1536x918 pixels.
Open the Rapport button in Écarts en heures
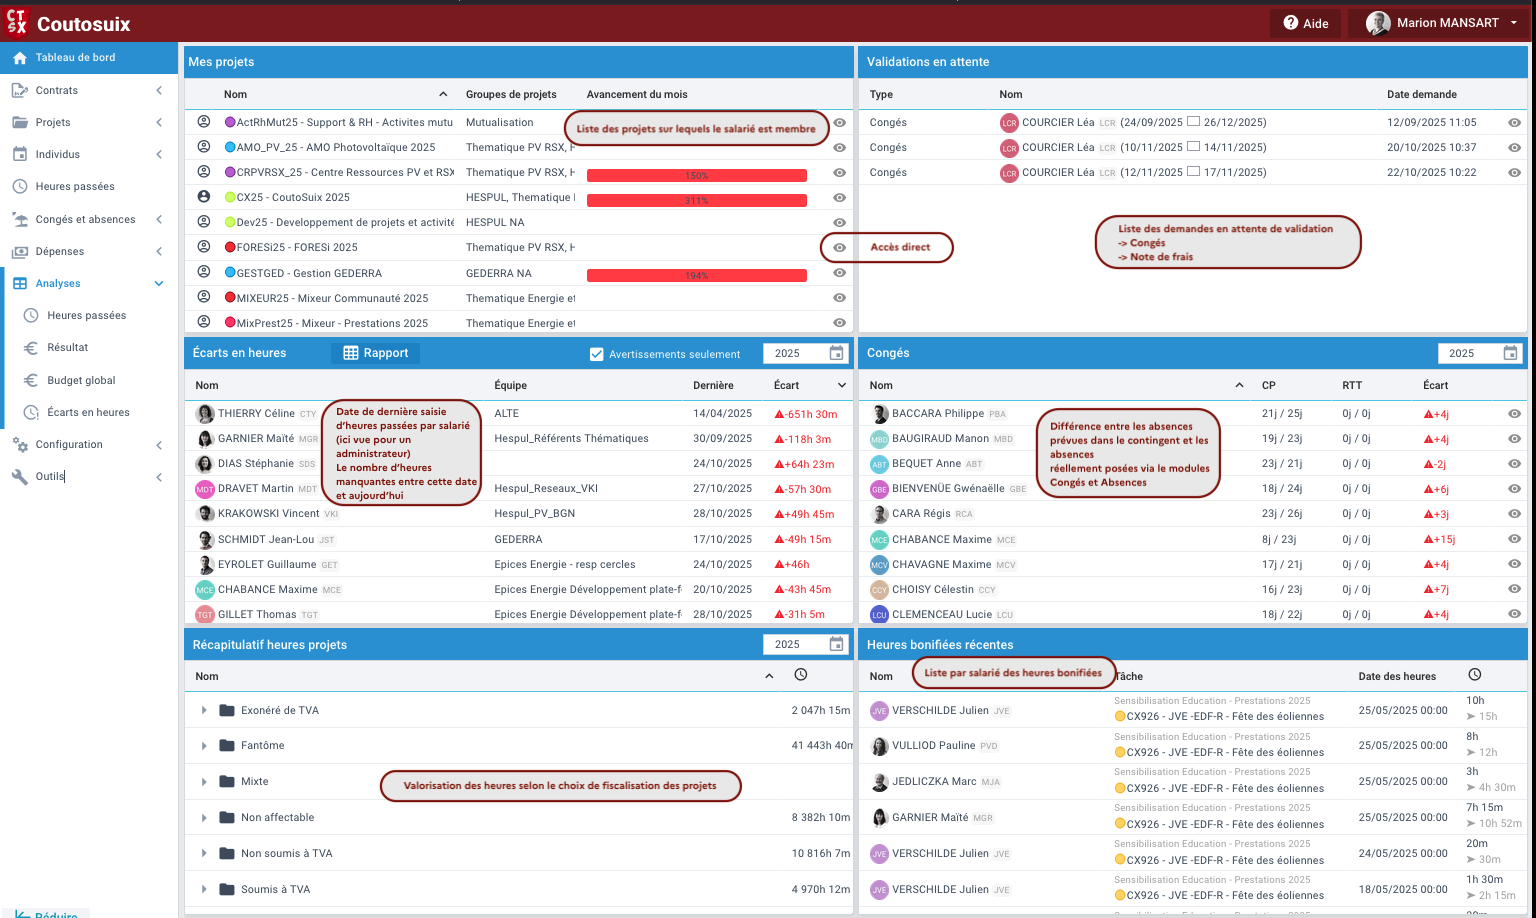(376, 353)
